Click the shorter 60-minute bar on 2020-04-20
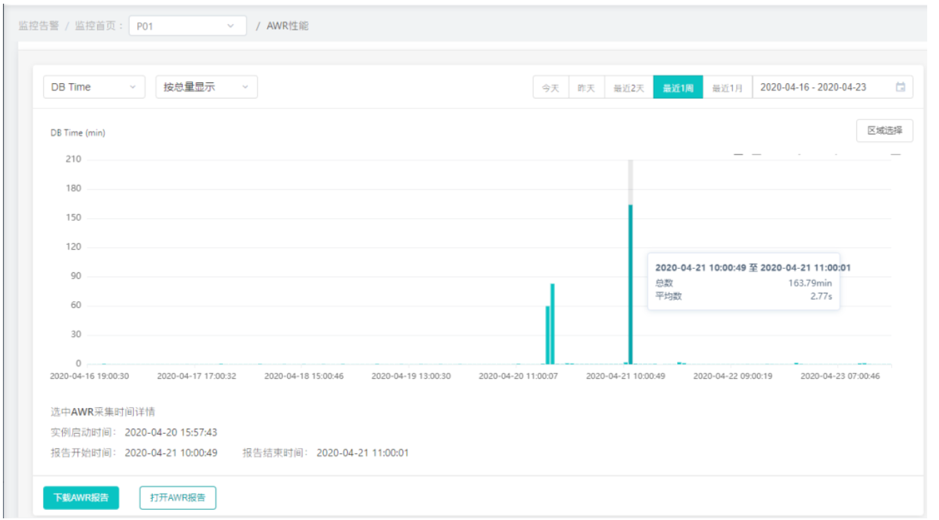This screenshot has height=520, width=939. tap(547, 335)
